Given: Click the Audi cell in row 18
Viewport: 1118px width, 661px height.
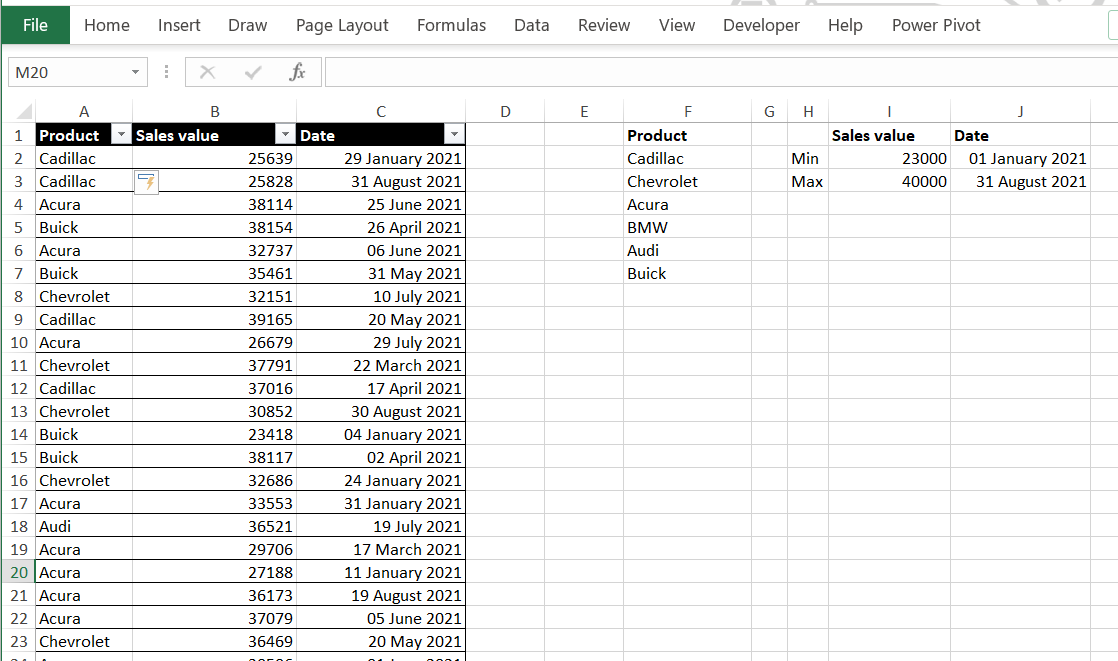Looking at the screenshot, I should point(83,526).
